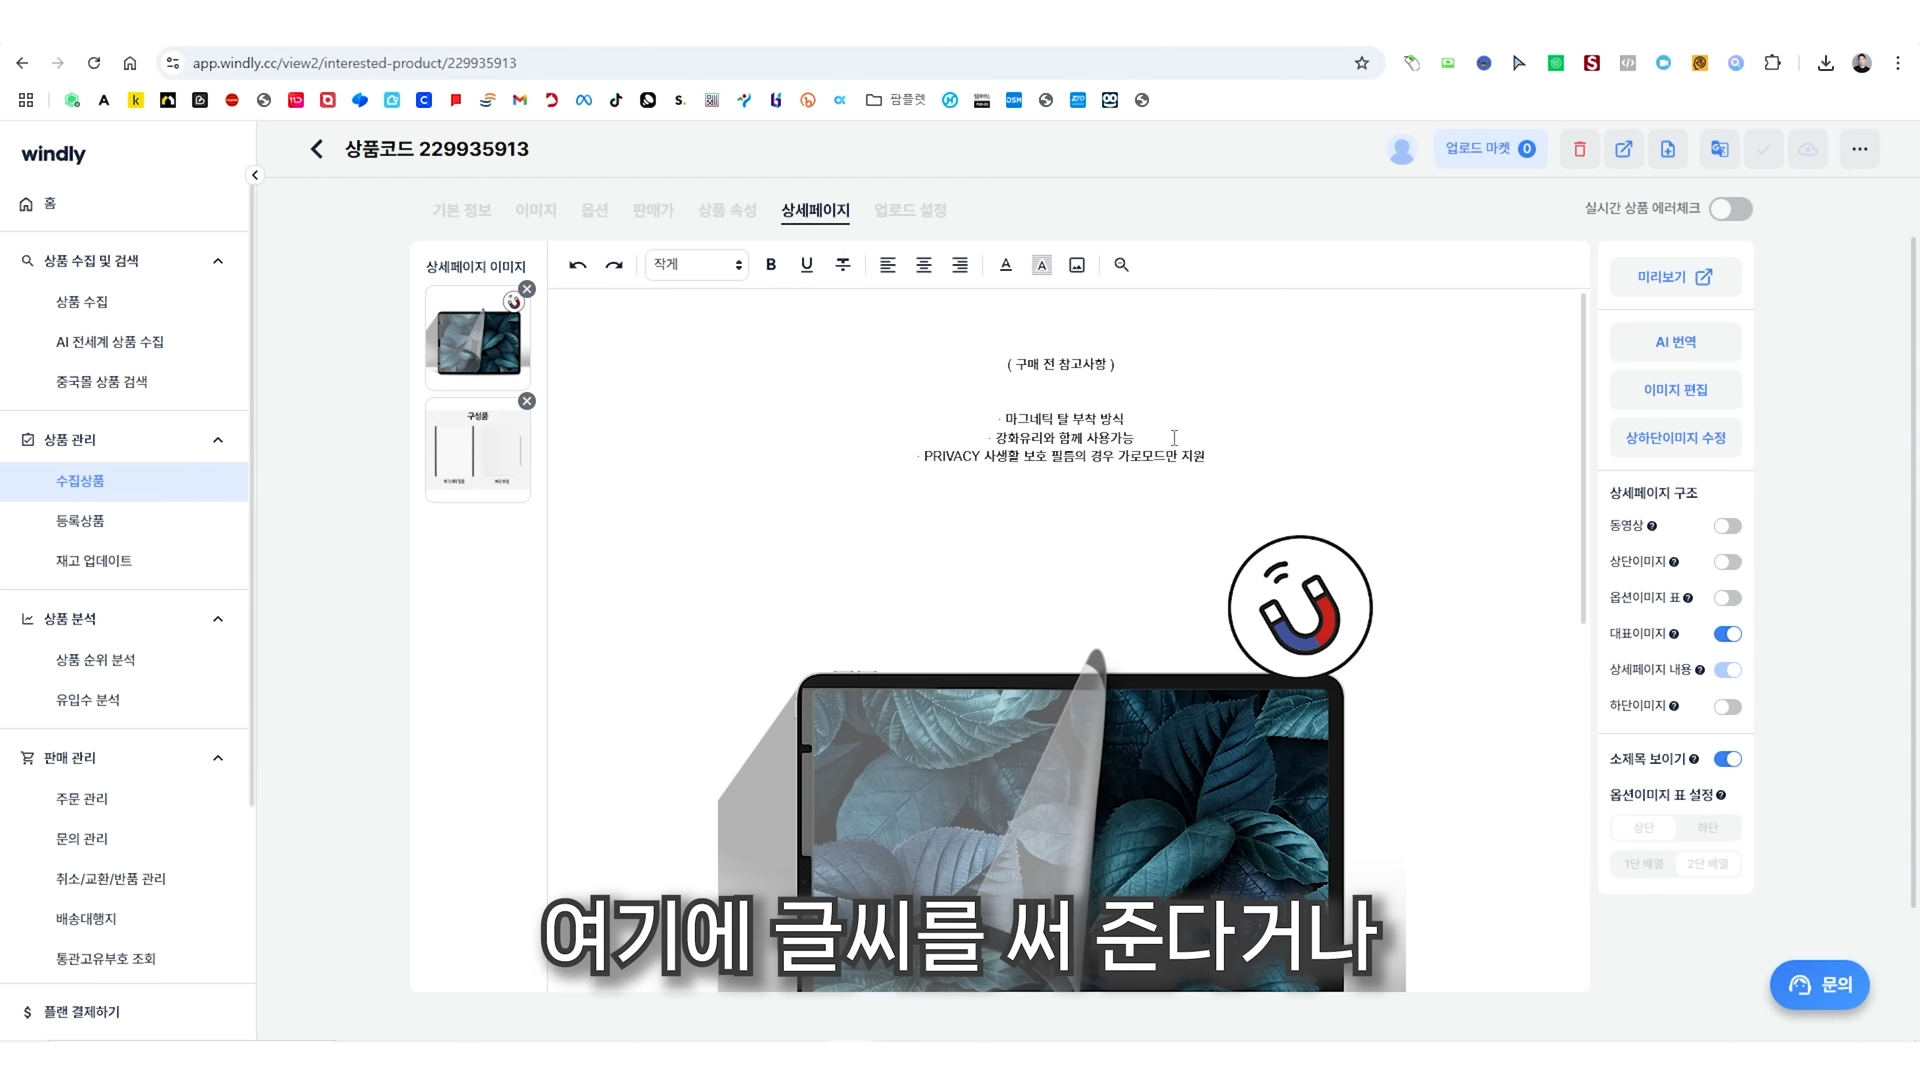Collapse the 판매 관리 sidebar section
Image resolution: width=1920 pixels, height=1080 pixels.
(218, 758)
